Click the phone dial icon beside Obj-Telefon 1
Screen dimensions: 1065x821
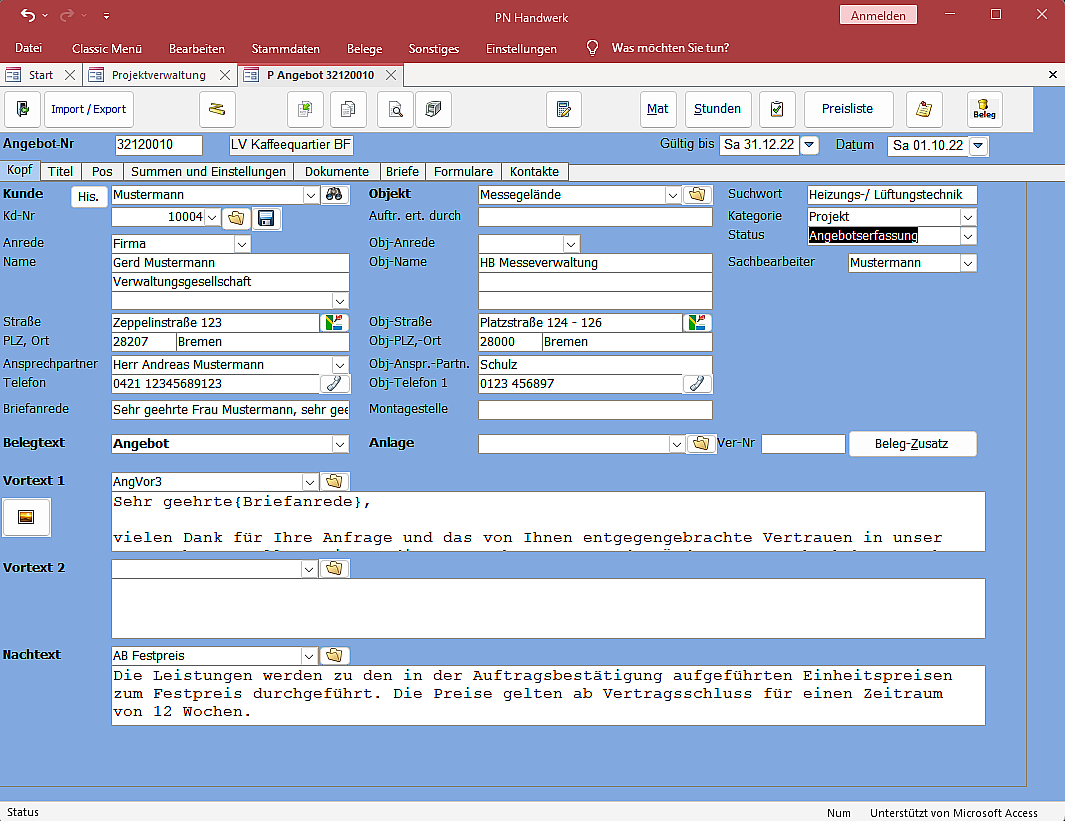click(697, 384)
